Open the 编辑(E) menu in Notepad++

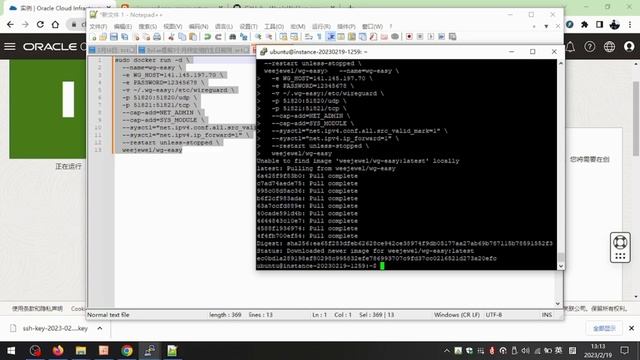pos(123,27)
